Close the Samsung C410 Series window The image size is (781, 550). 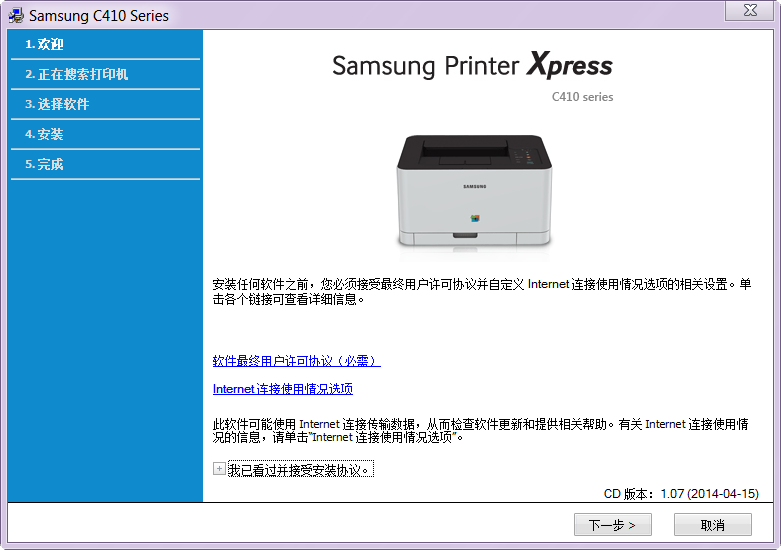750,10
